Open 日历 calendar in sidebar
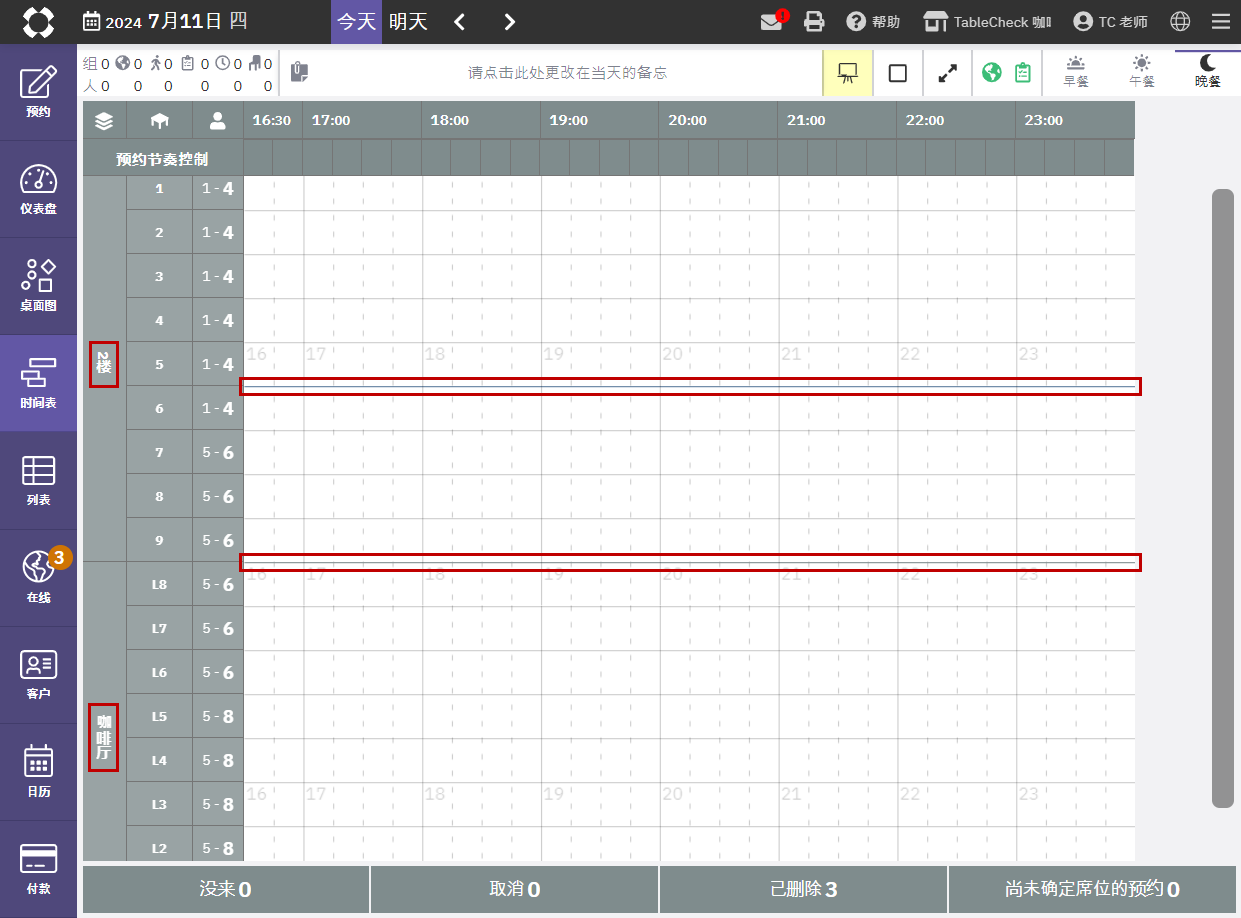Viewport: 1241px width, 918px height. click(x=38, y=771)
